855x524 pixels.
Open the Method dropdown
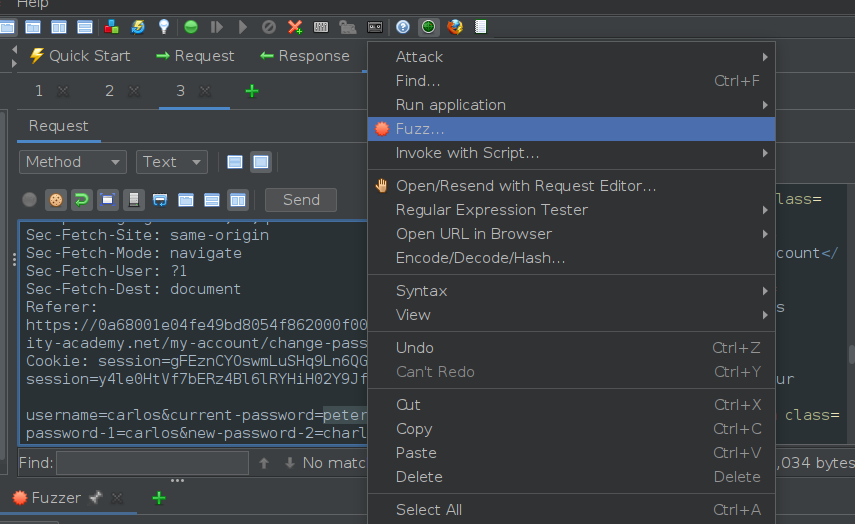[x=73, y=162]
